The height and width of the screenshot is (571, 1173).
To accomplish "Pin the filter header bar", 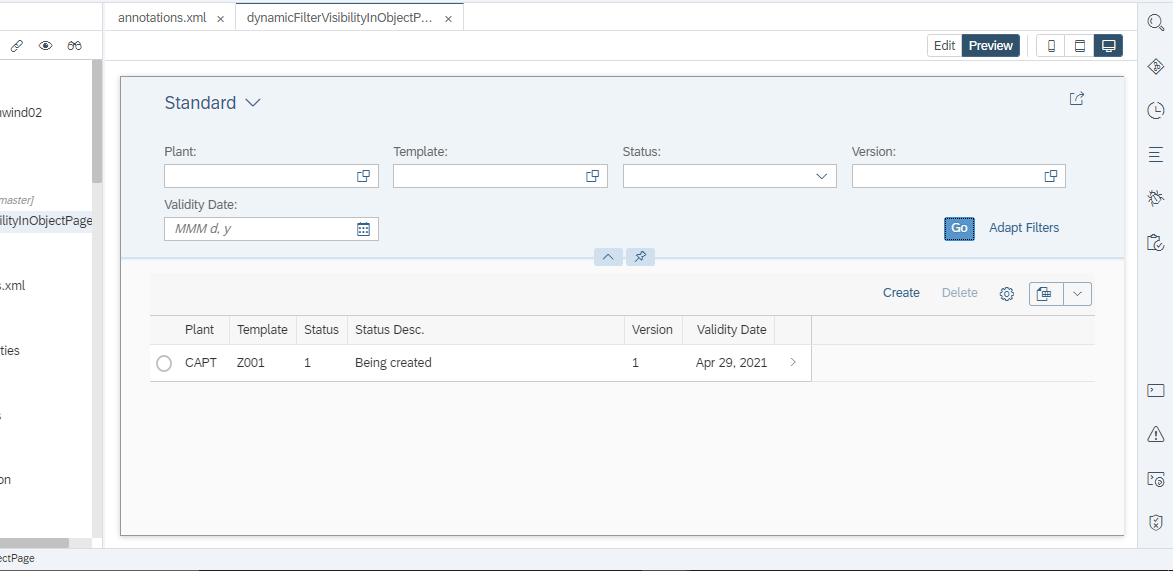I will click(x=640, y=257).
